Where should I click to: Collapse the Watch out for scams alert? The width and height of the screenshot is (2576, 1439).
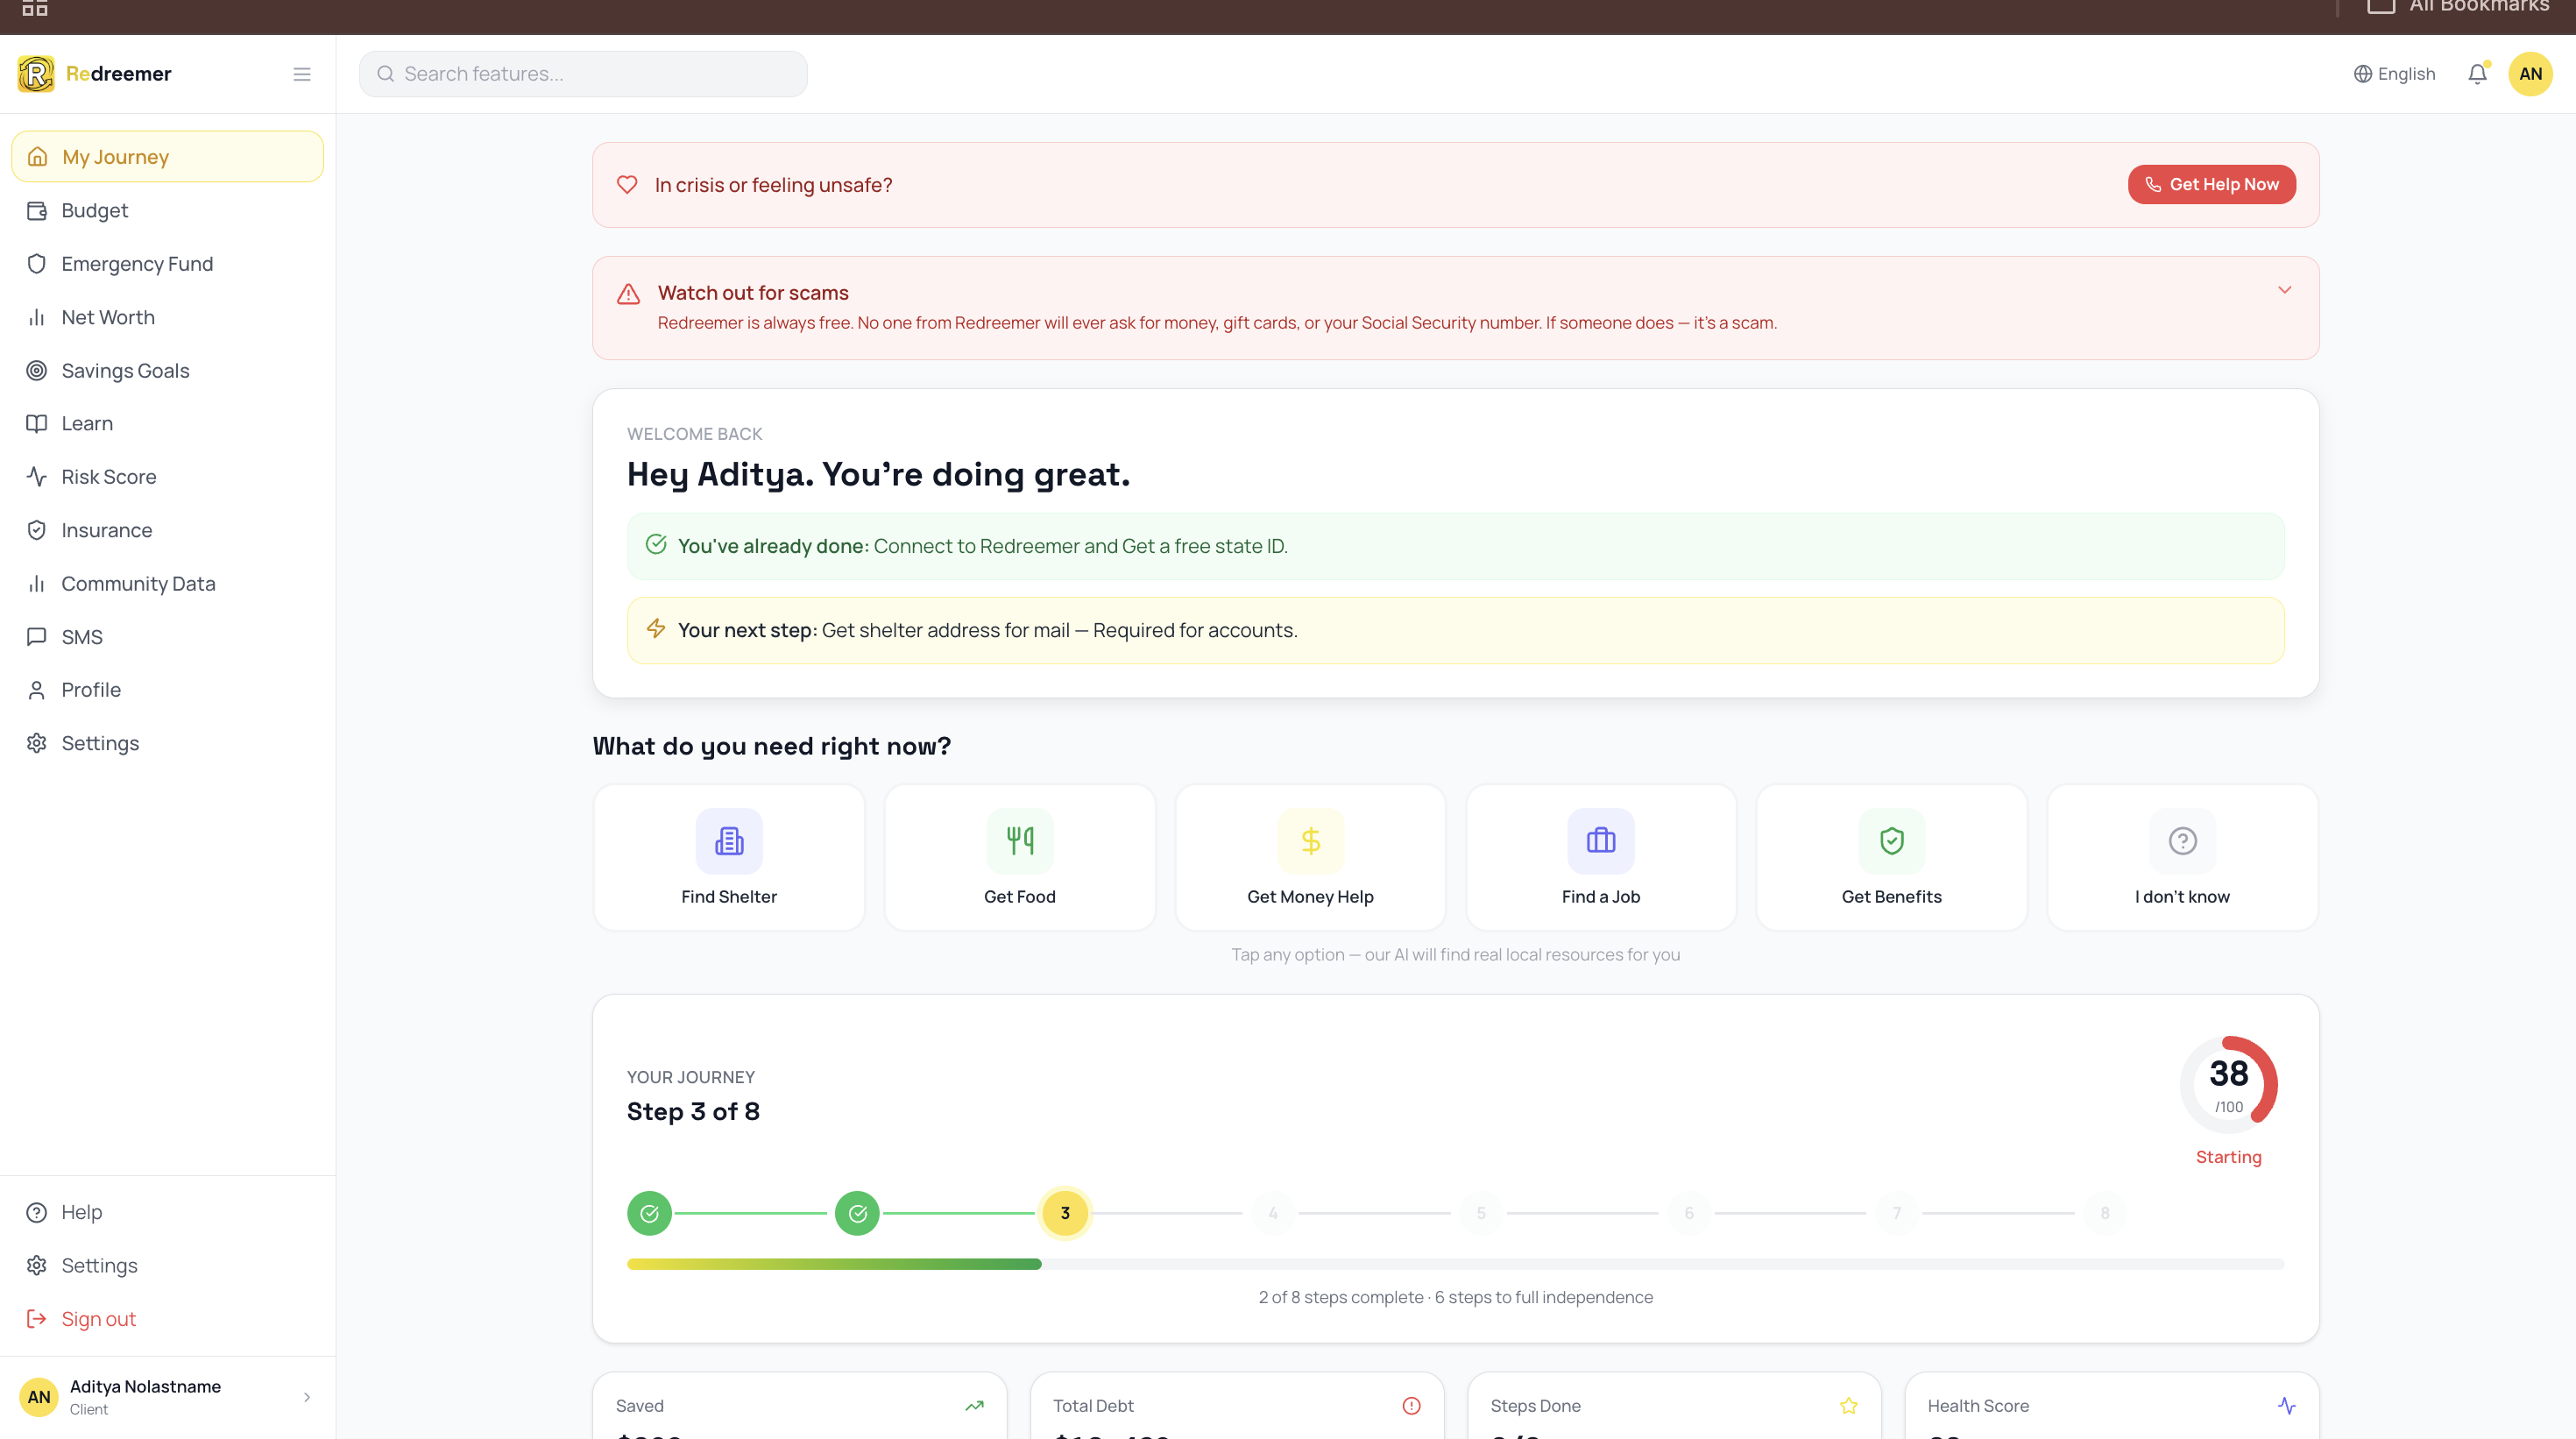point(2284,290)
